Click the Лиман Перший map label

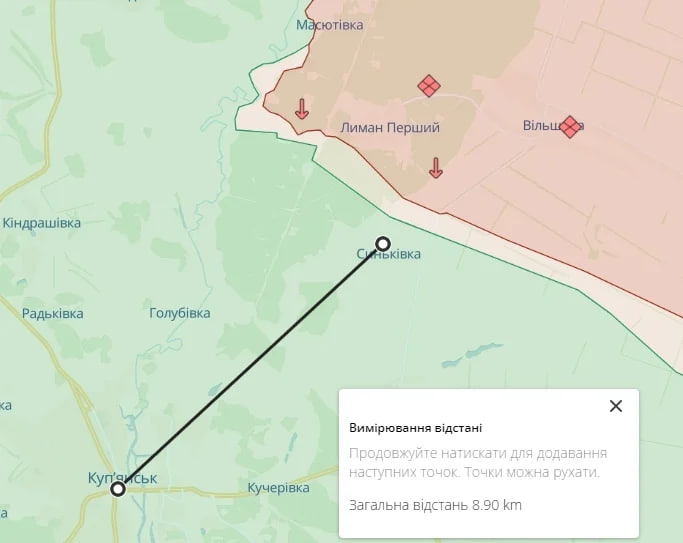pos(390,128)
